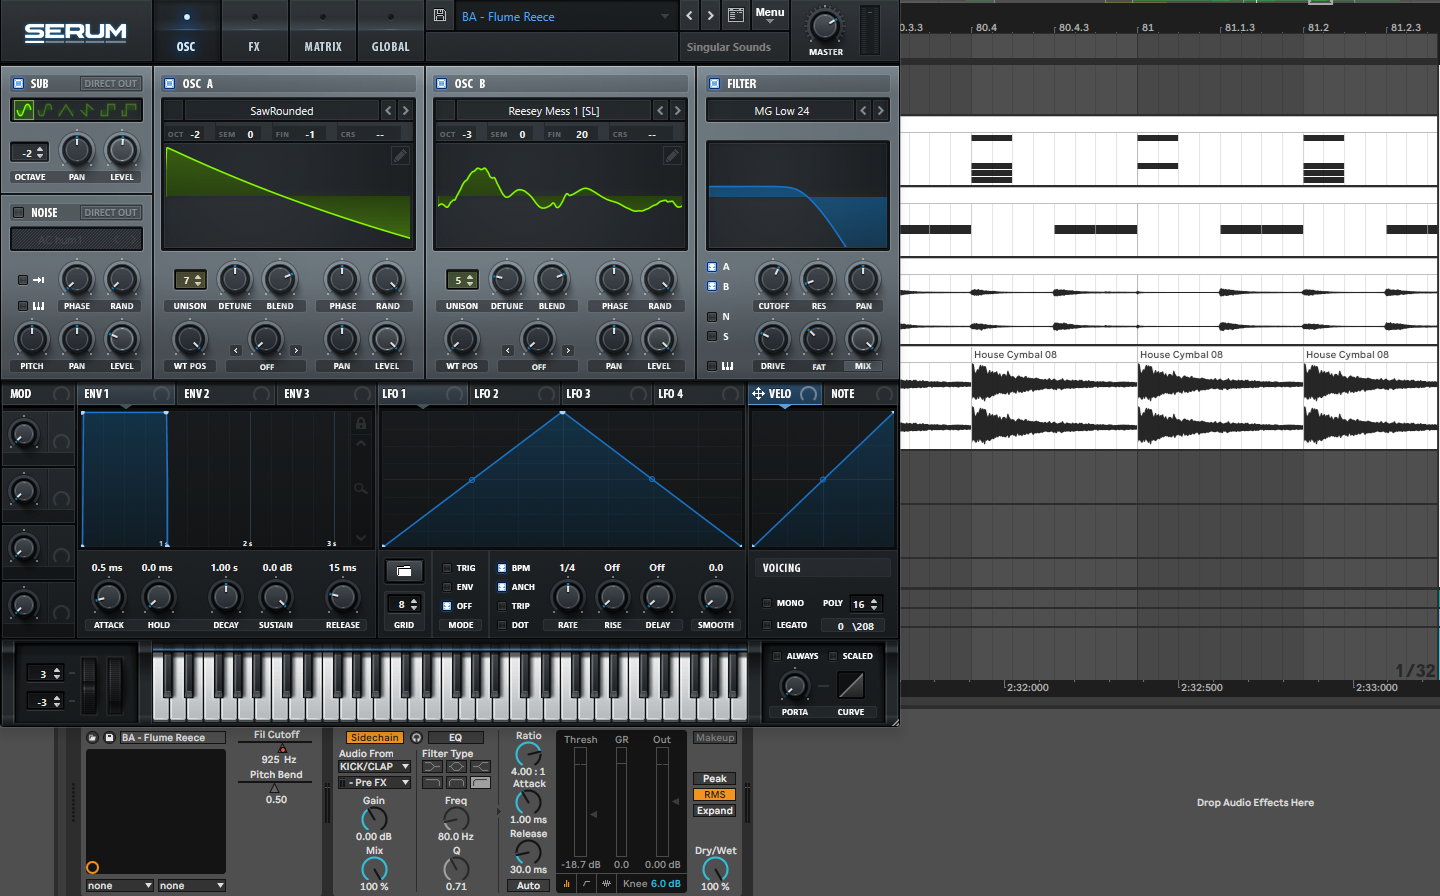This screenshot has width=1440, height=896.
Task: Select next OSC A wavetable with right arrow
Action: [x=405, y=110]
